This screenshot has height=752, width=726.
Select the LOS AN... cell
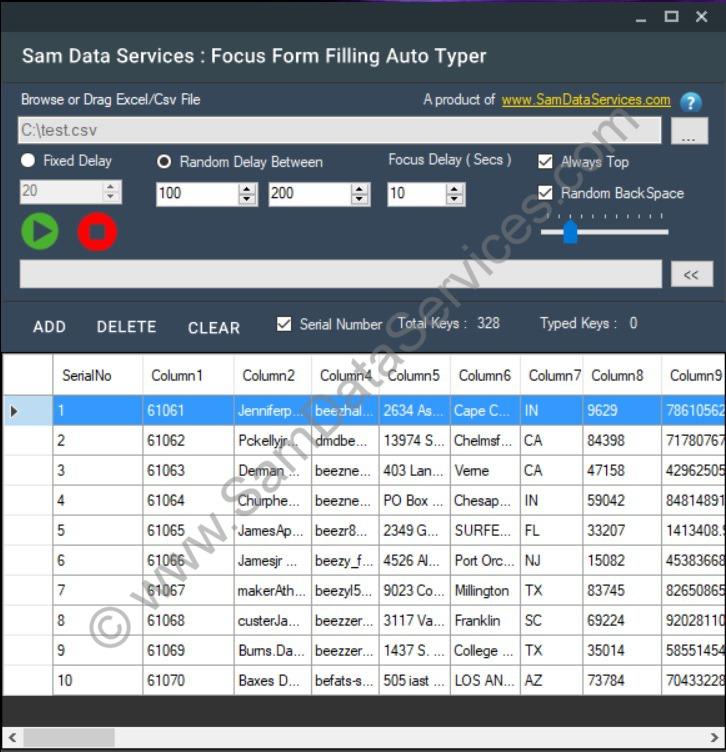point(485,680)
